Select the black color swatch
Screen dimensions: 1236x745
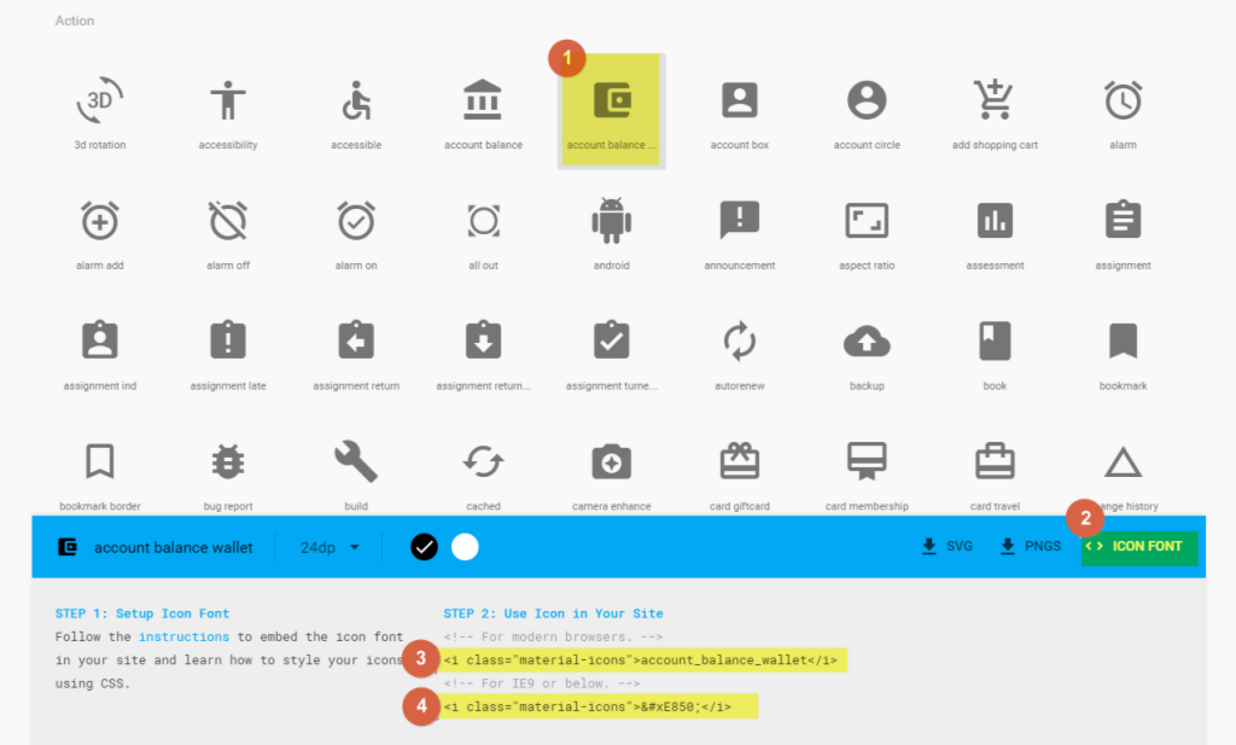[424, 547]
